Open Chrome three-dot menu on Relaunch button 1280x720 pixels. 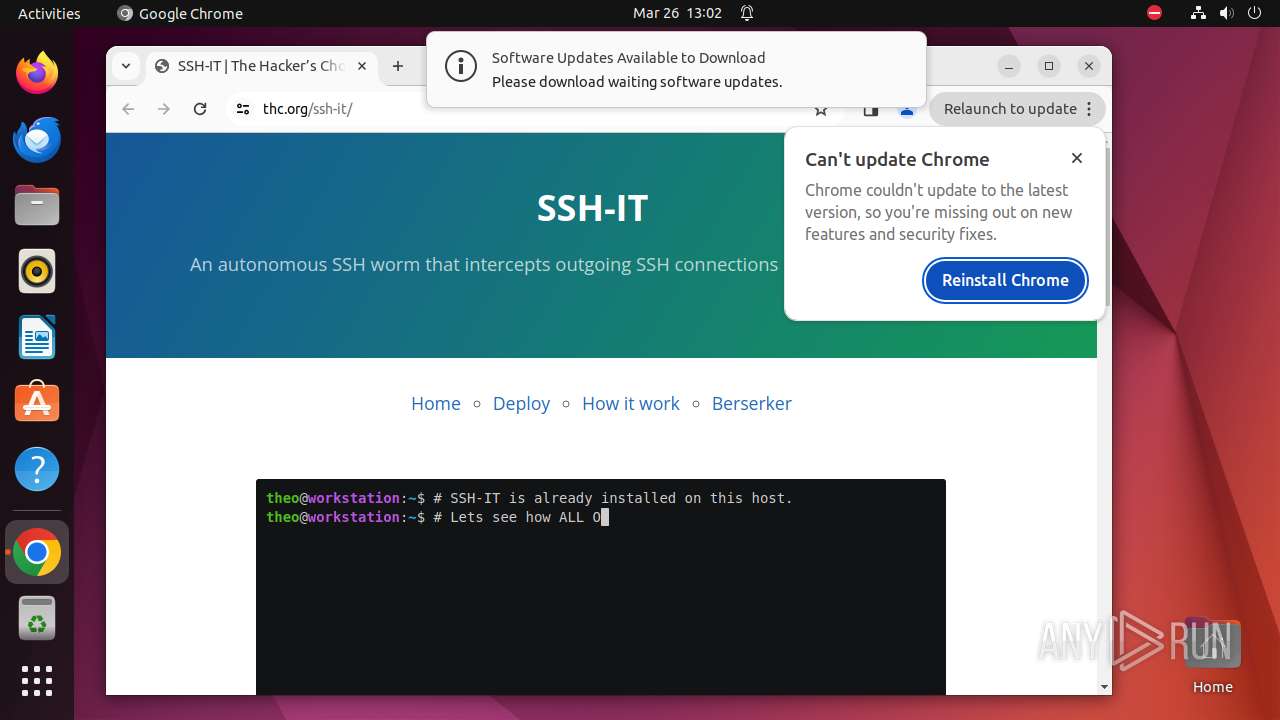tap(1091, 109)
